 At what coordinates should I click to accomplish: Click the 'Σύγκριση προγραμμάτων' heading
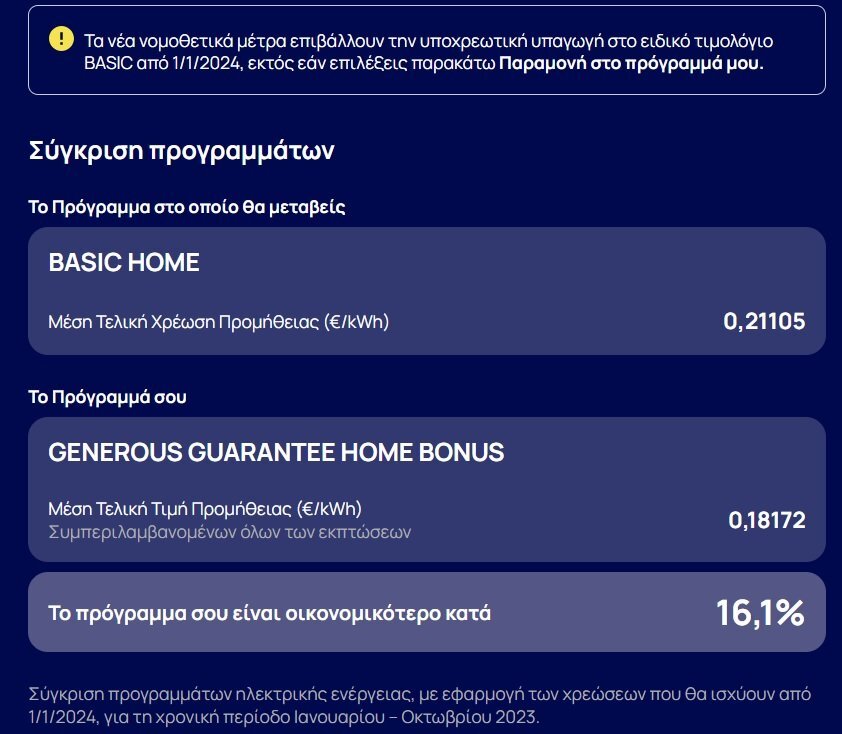pos(182,150)
